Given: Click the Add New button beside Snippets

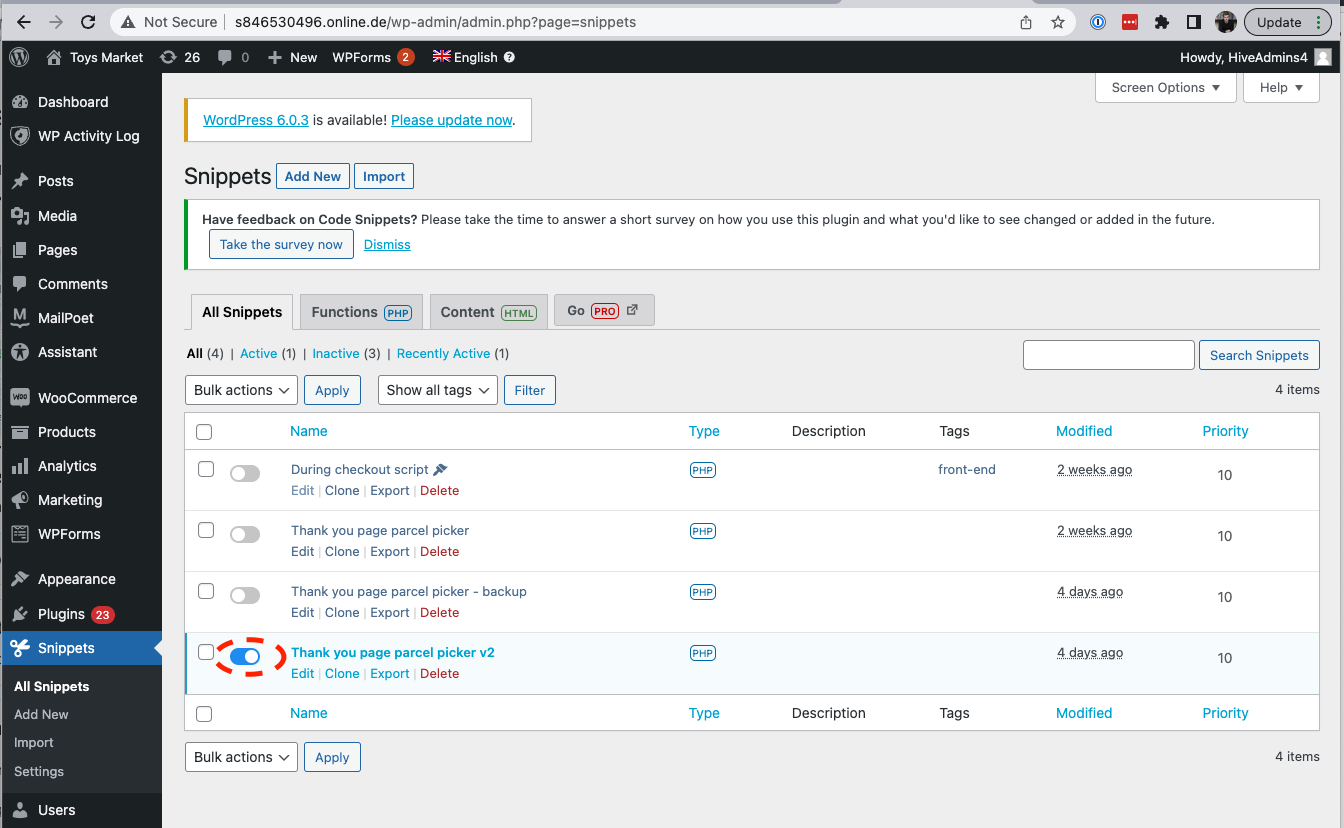Looking at the screenshot, I should click(x=313, y=176).
